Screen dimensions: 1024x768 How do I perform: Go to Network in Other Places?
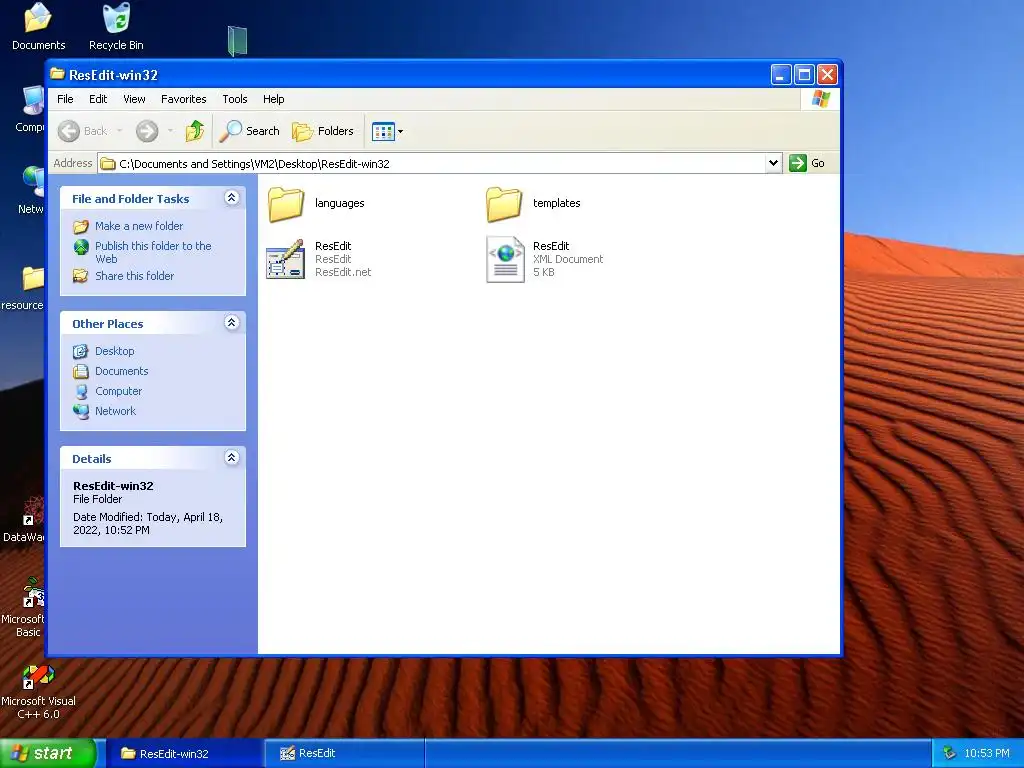click(x=116, y=411)
